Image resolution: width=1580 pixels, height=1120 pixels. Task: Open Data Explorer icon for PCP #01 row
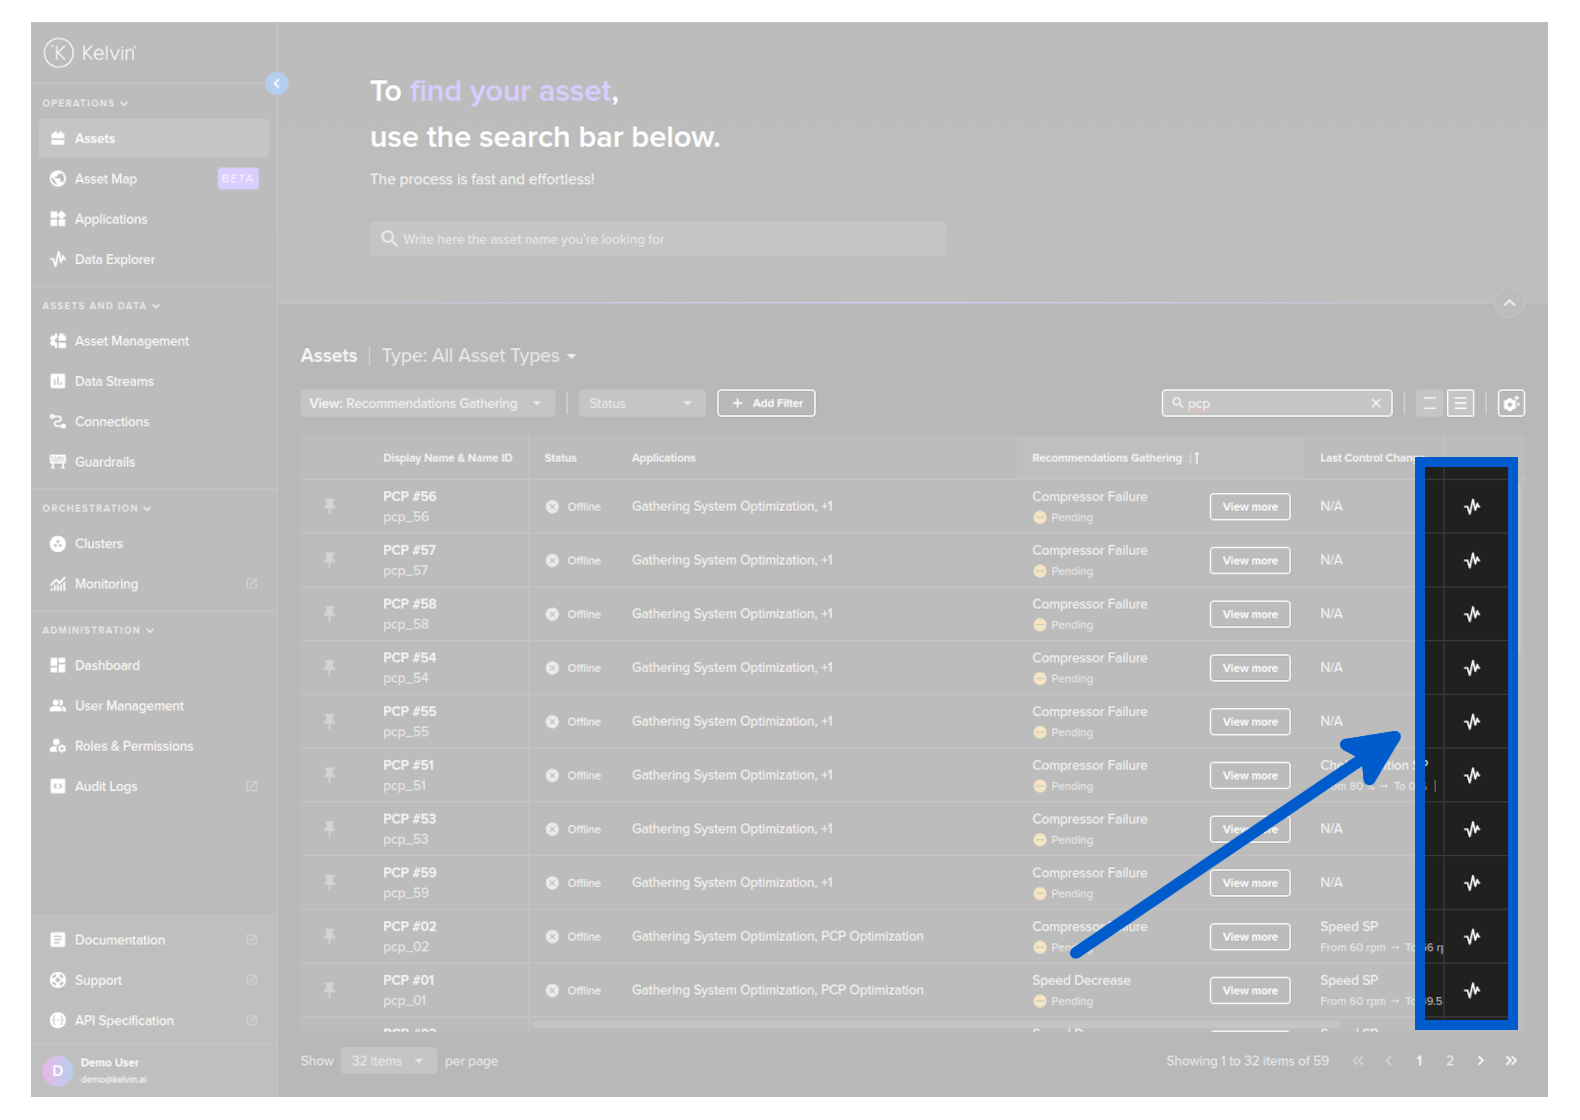tap(1472, 991)
